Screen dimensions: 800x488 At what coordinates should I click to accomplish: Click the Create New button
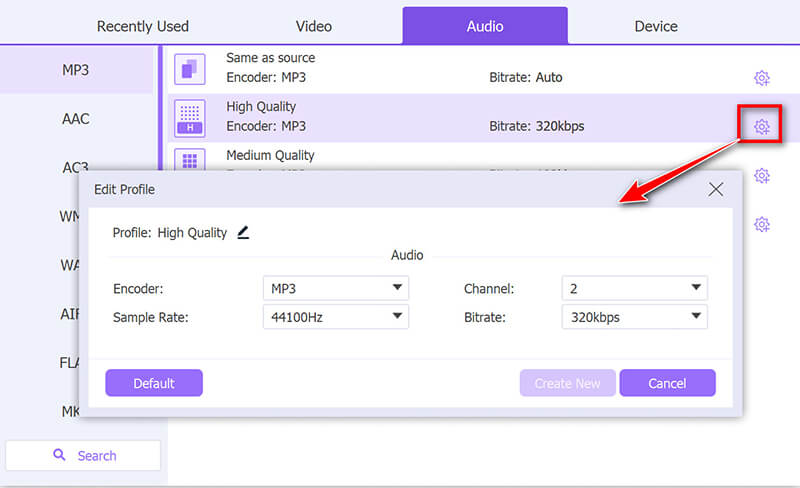pyautogui.click(x=567, y=383)
